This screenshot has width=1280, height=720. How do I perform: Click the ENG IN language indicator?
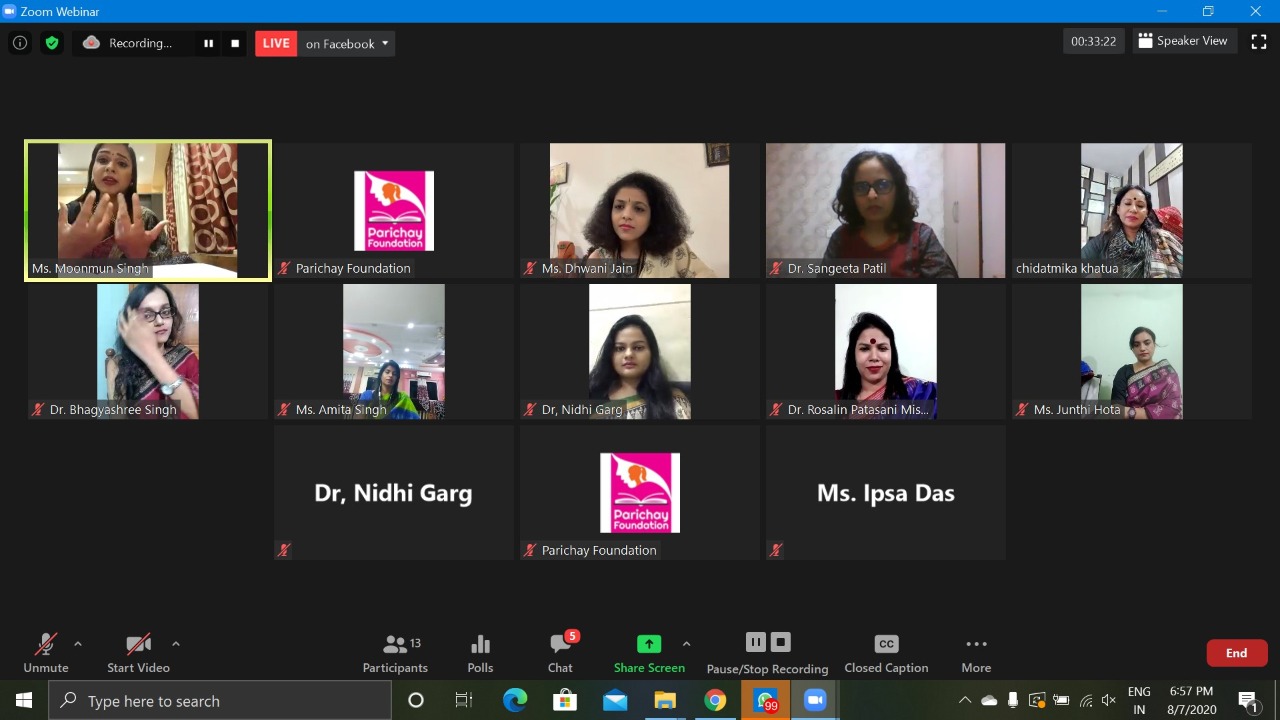(x=1138, y=700)
